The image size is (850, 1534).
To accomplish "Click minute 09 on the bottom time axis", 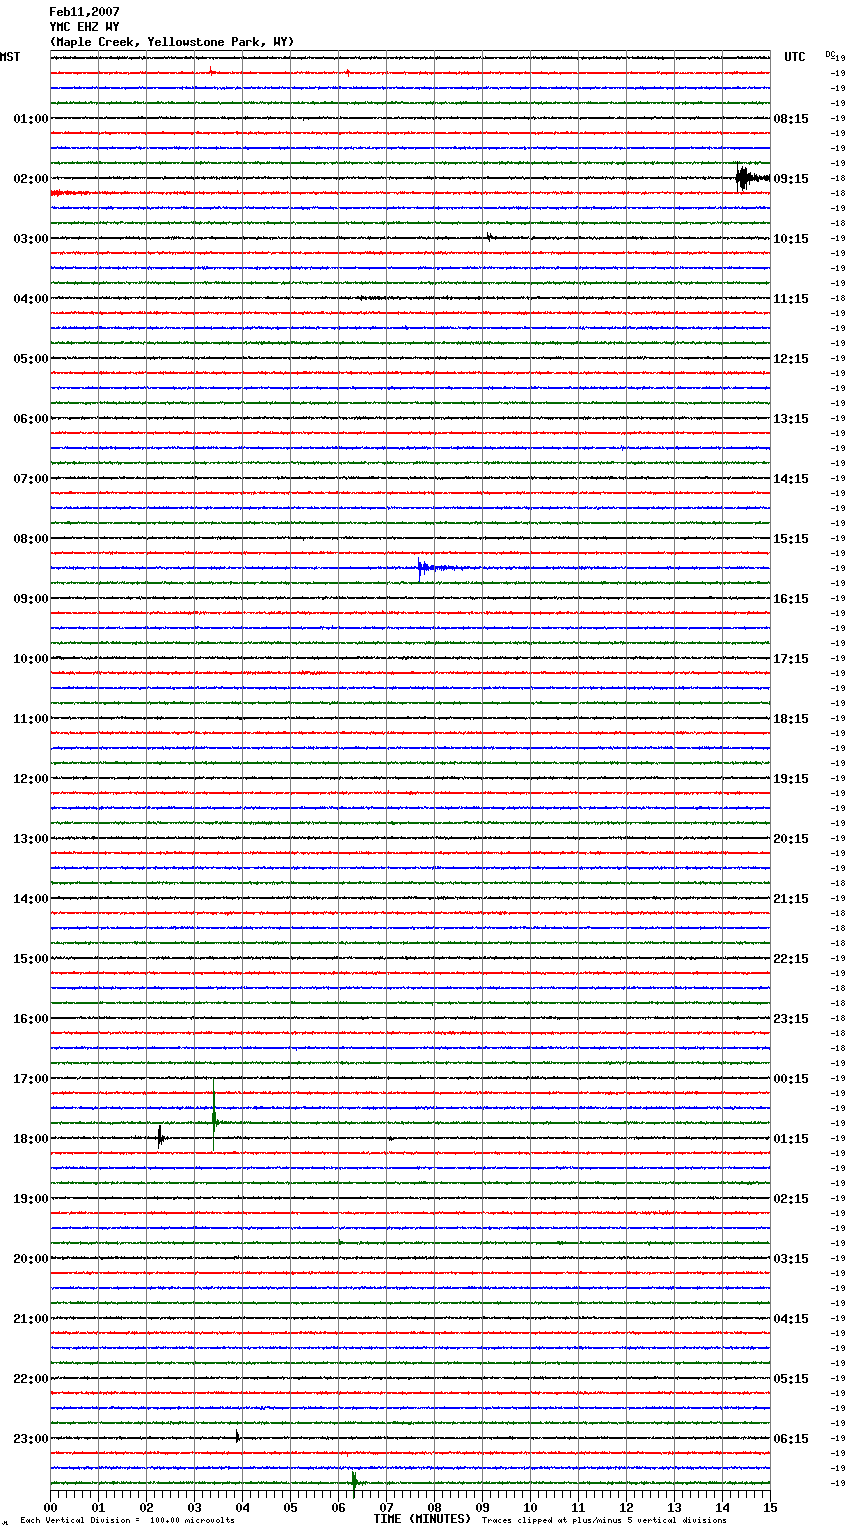I will pyautogui.click(x=482, y=1507).
